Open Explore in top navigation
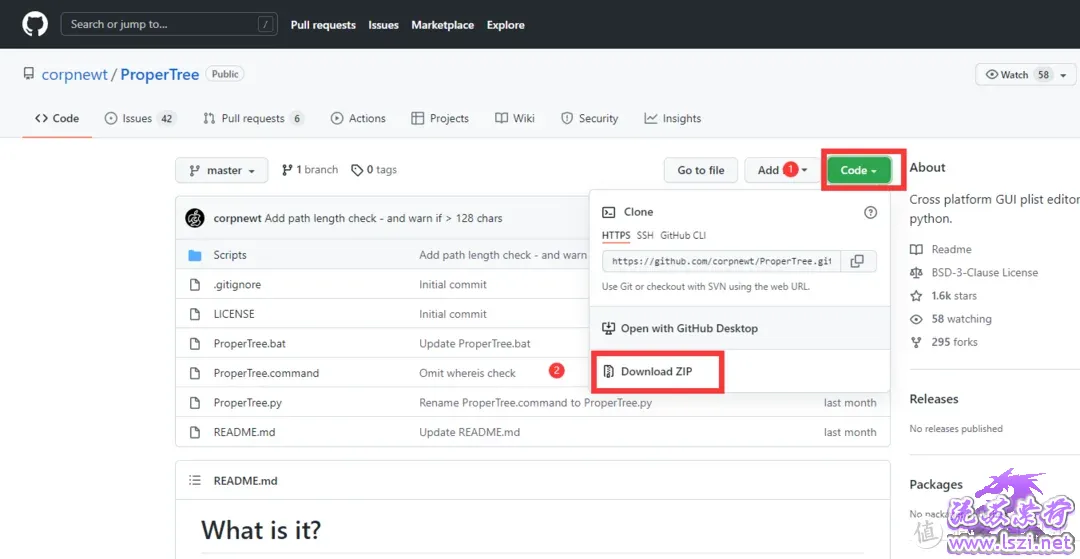The image size is (1080, 559). point(506,25)
